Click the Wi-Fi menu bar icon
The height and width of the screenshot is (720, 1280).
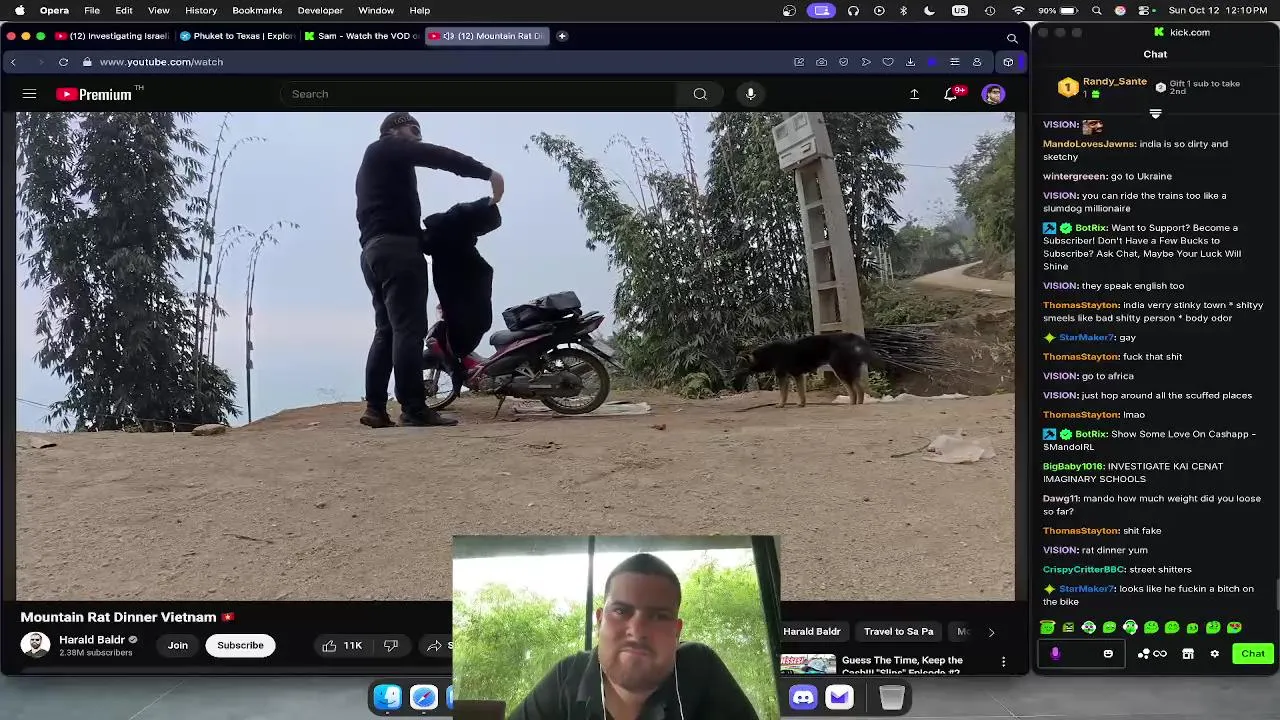pyautogui.click(x=1018, y=11)
